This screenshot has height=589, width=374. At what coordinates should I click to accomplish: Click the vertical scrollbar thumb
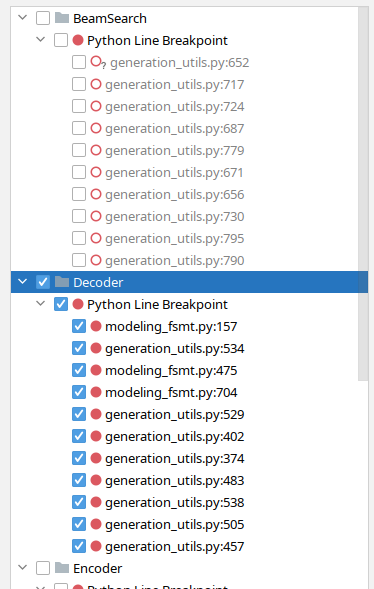(x=363, y=193)
